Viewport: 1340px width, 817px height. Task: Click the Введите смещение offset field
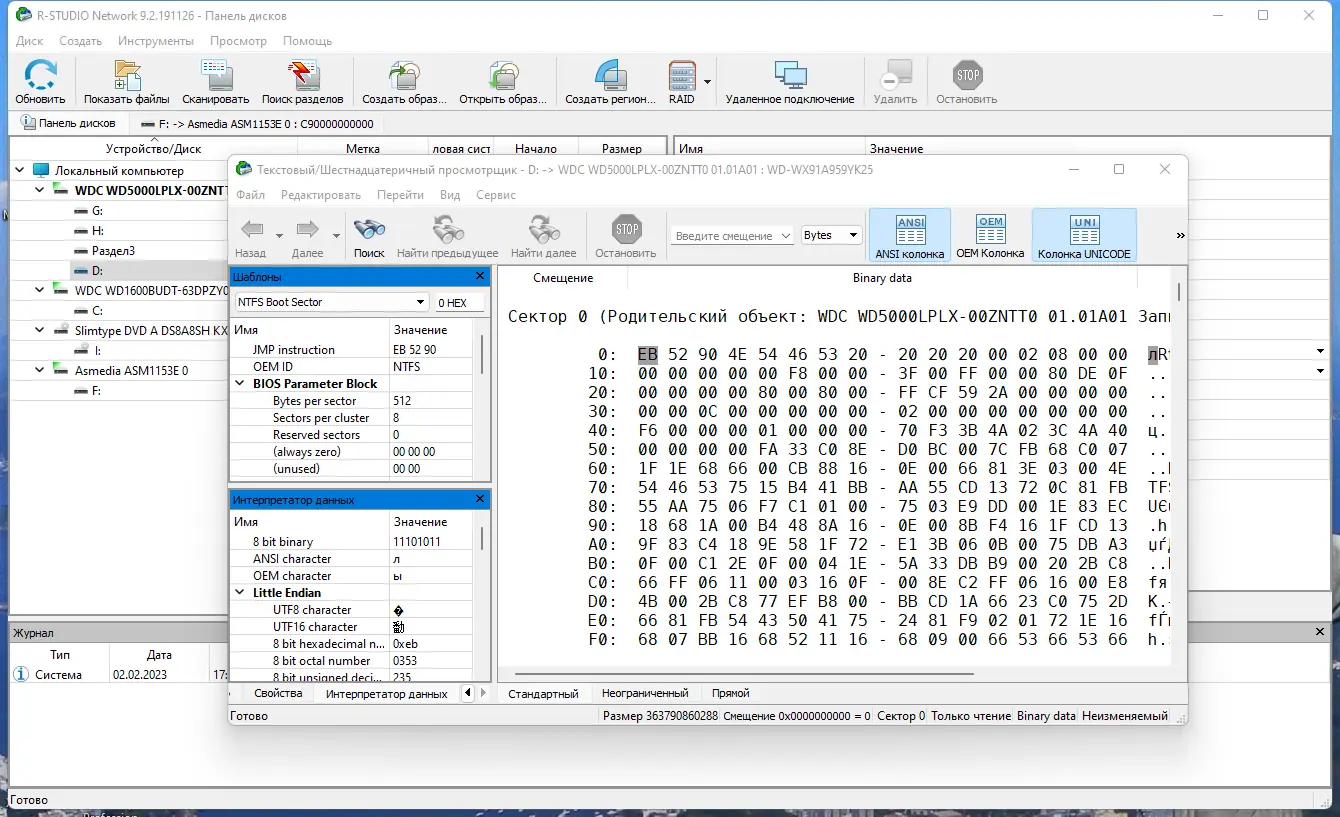(x=732, y=235)
